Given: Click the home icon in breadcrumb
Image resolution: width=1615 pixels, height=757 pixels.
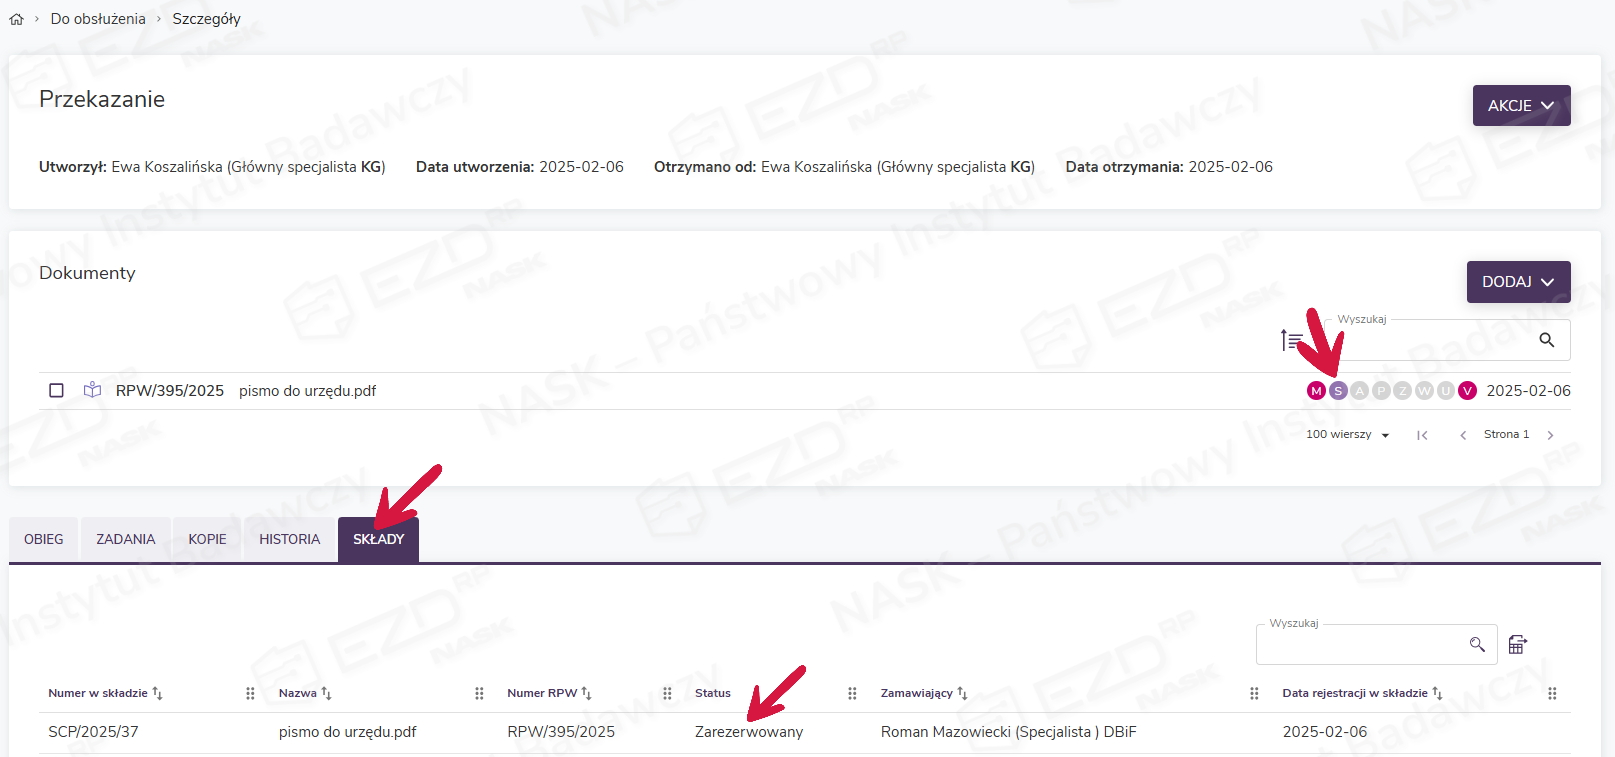Looking at the screenshot, I should click(16, 19).
